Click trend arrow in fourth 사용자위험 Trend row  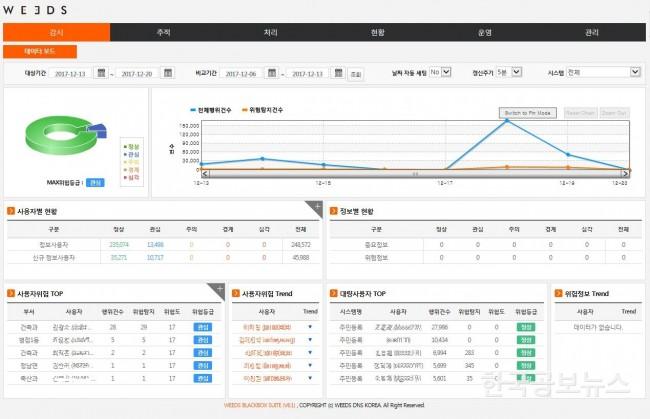tap(310, 366)
